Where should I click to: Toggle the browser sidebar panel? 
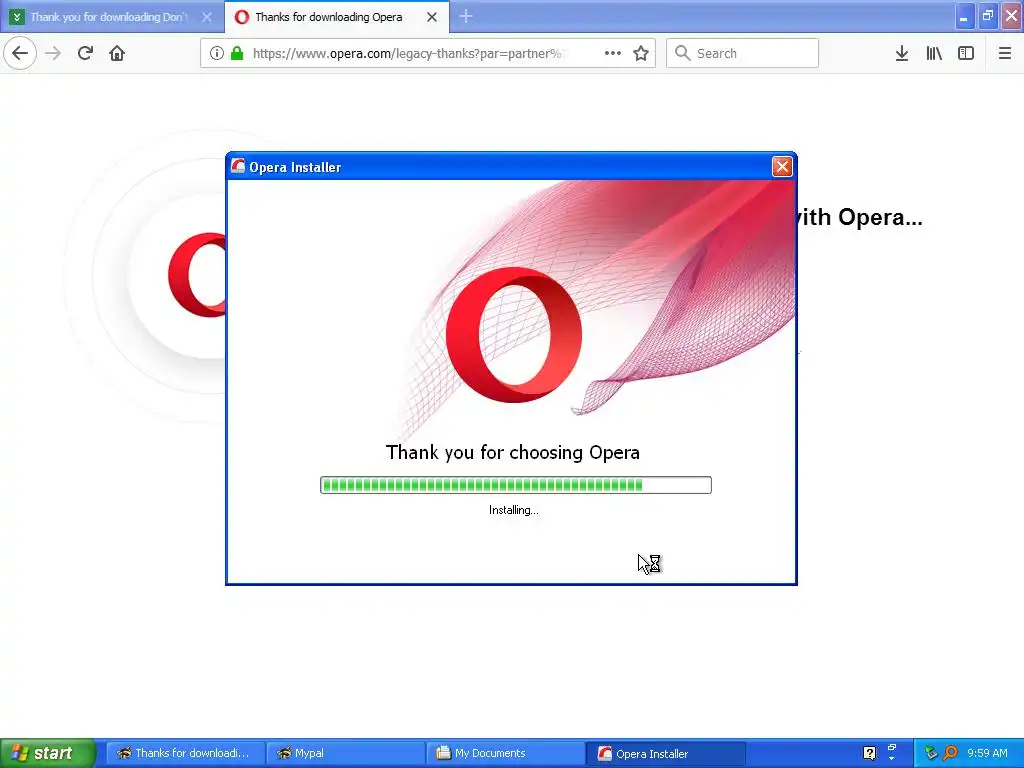966,53
